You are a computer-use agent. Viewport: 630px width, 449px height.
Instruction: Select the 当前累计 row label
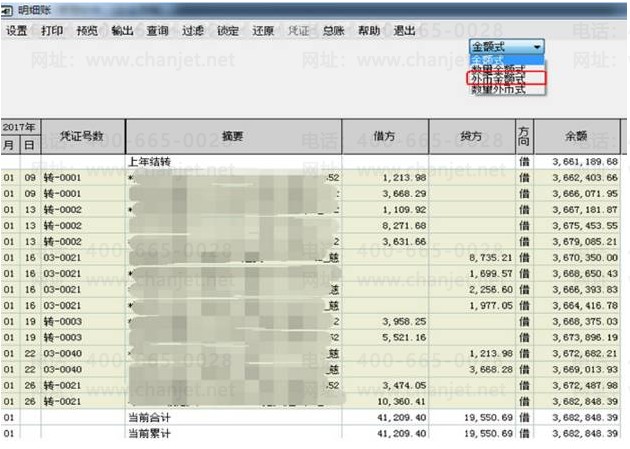(x=149, y=434)
